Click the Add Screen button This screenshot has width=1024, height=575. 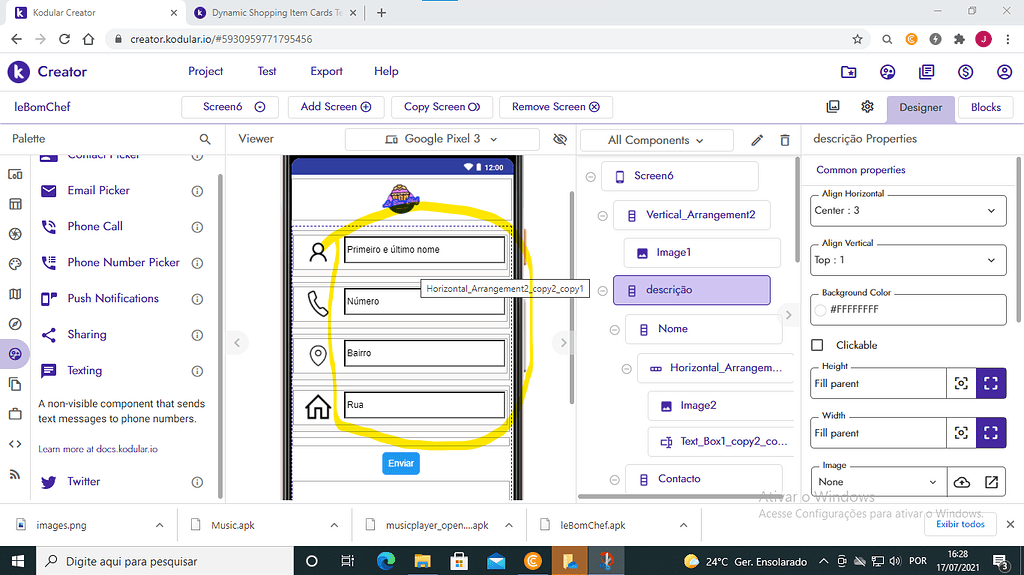(336, 107)
